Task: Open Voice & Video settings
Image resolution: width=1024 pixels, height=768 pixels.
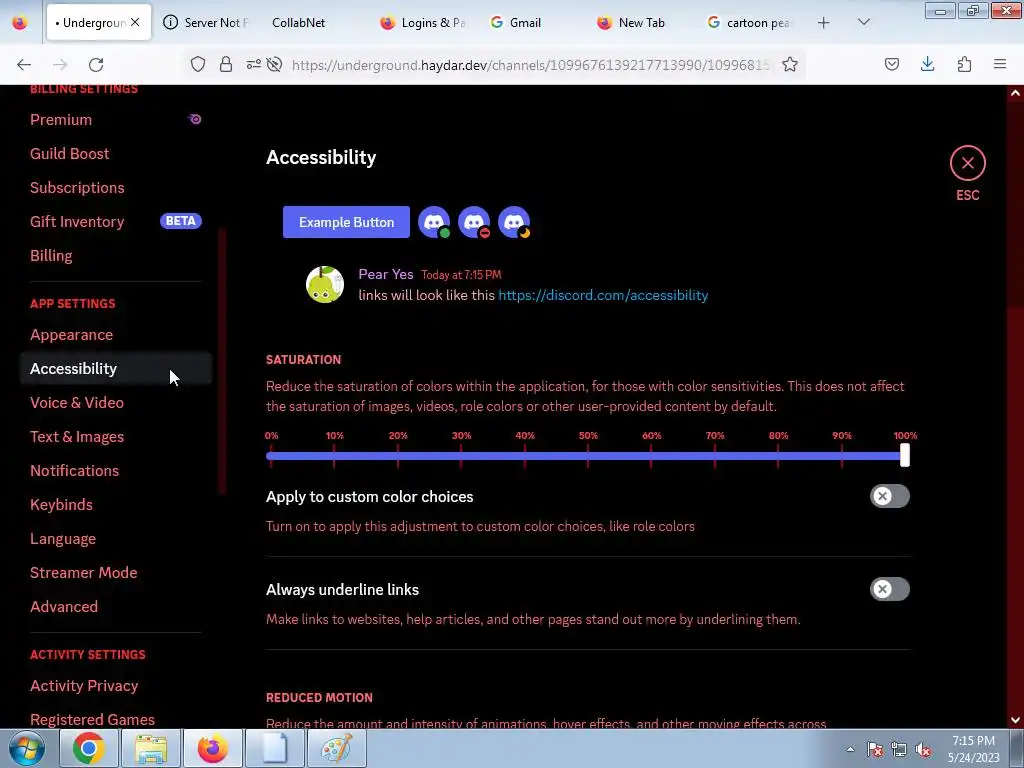Action: tap(116, 402)
